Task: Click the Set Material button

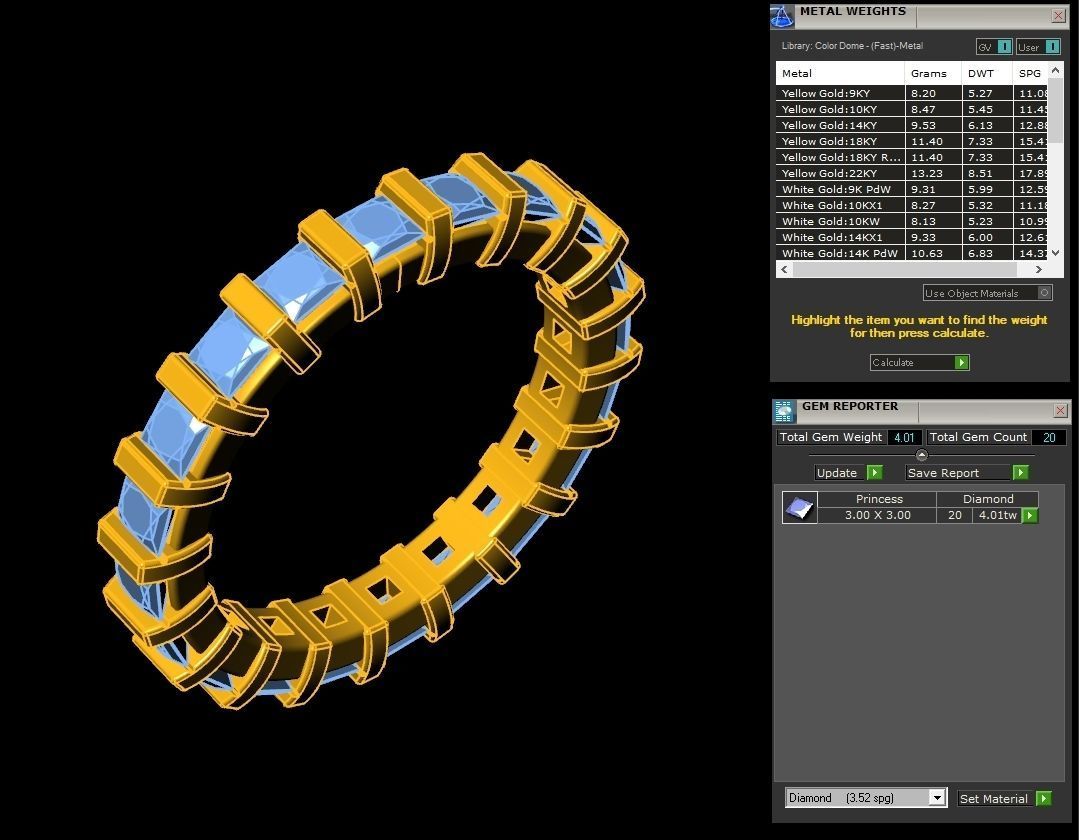Action: pos(1005,799)
